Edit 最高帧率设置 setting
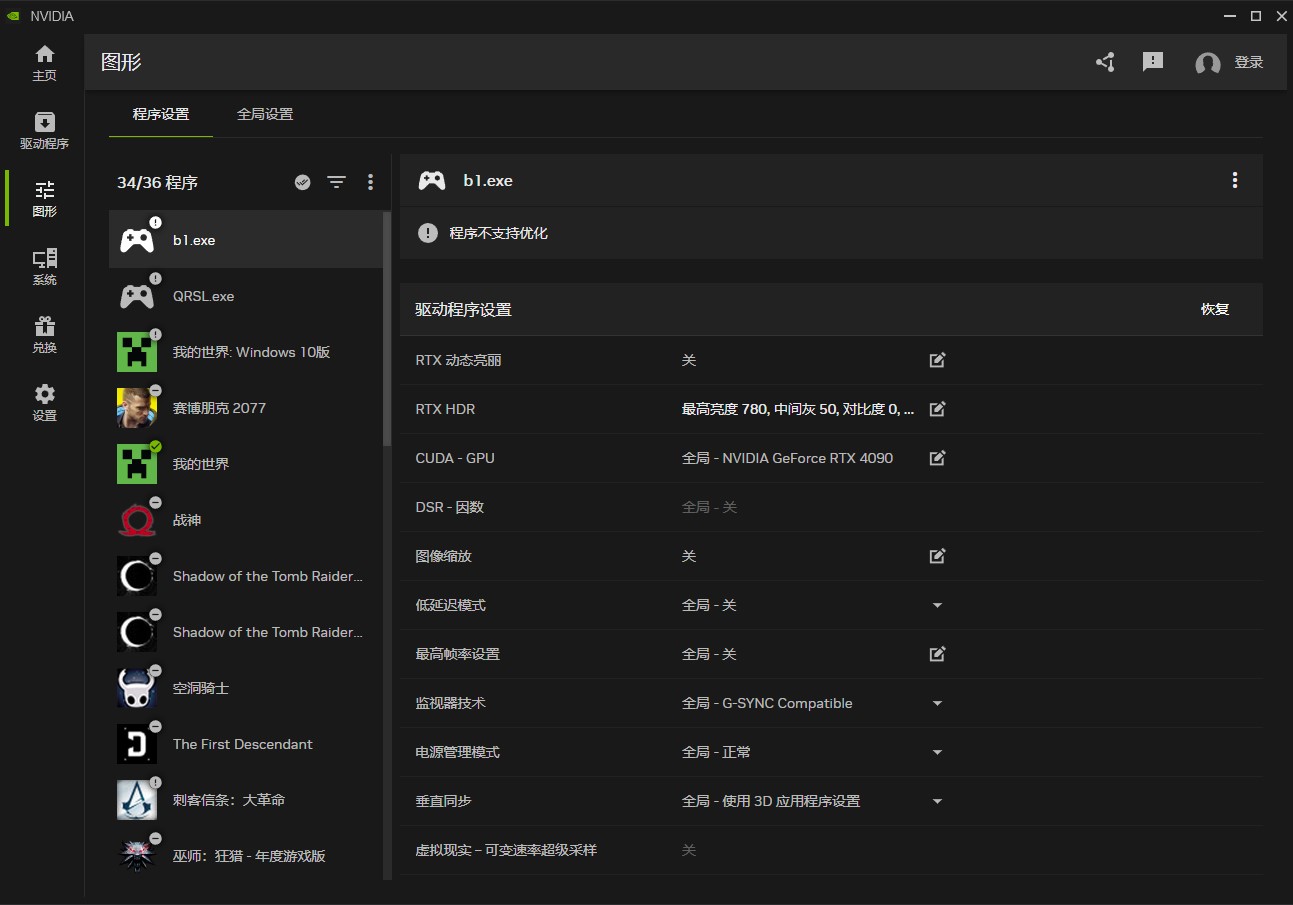Screen dimensions: 1293x905 click(937, 654)
